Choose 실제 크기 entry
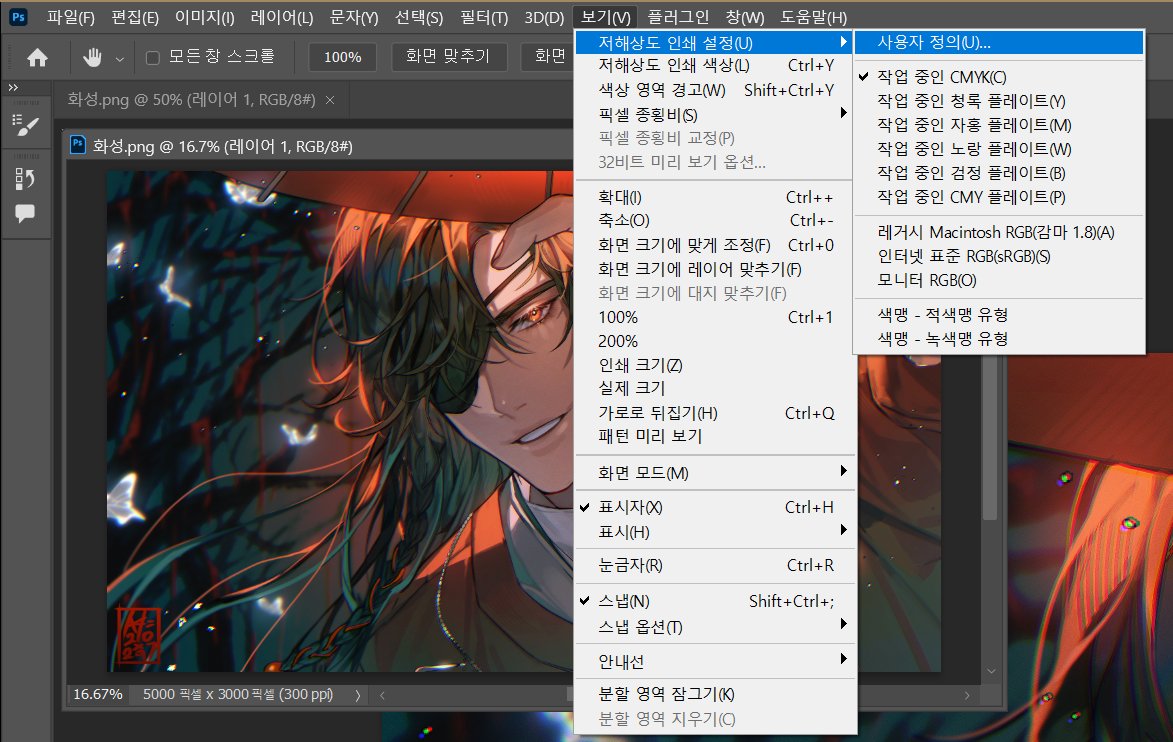1173x742 pixels. 714,387
